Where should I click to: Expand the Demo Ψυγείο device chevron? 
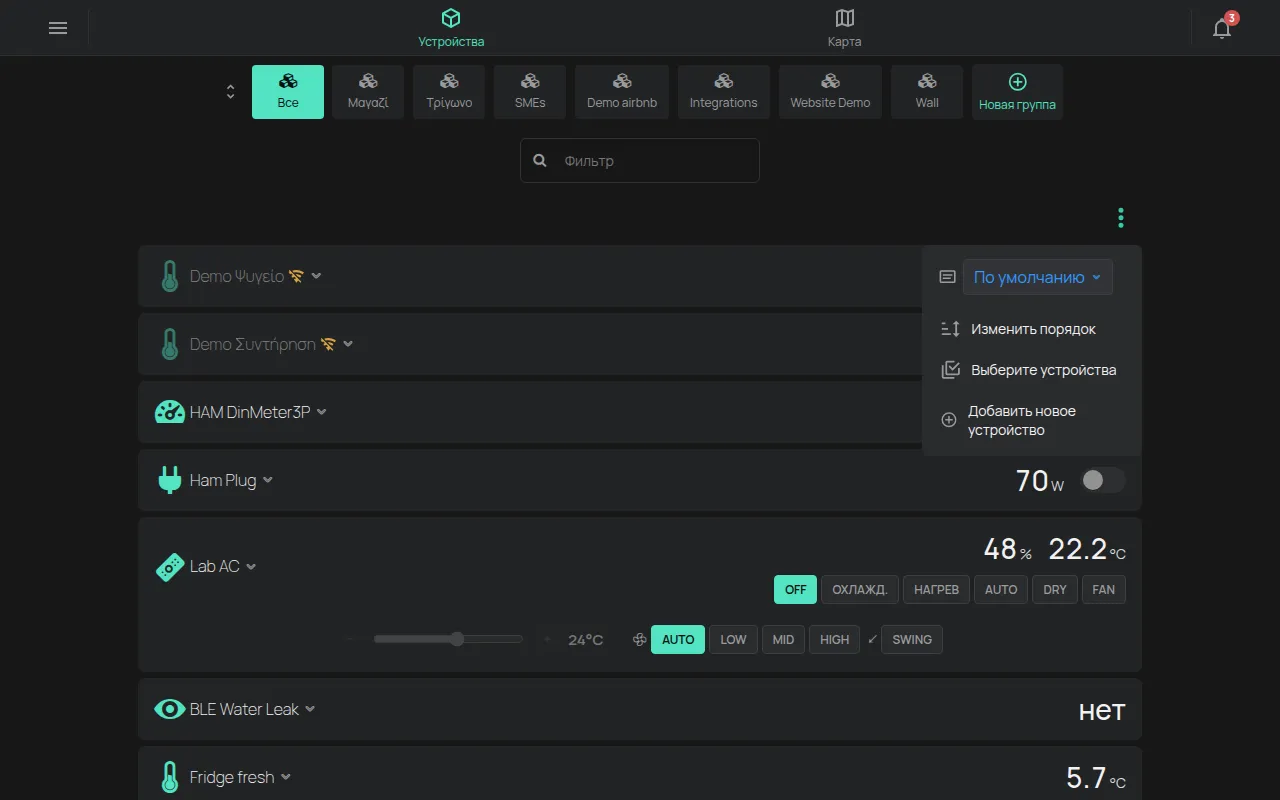tap(317, 276)
